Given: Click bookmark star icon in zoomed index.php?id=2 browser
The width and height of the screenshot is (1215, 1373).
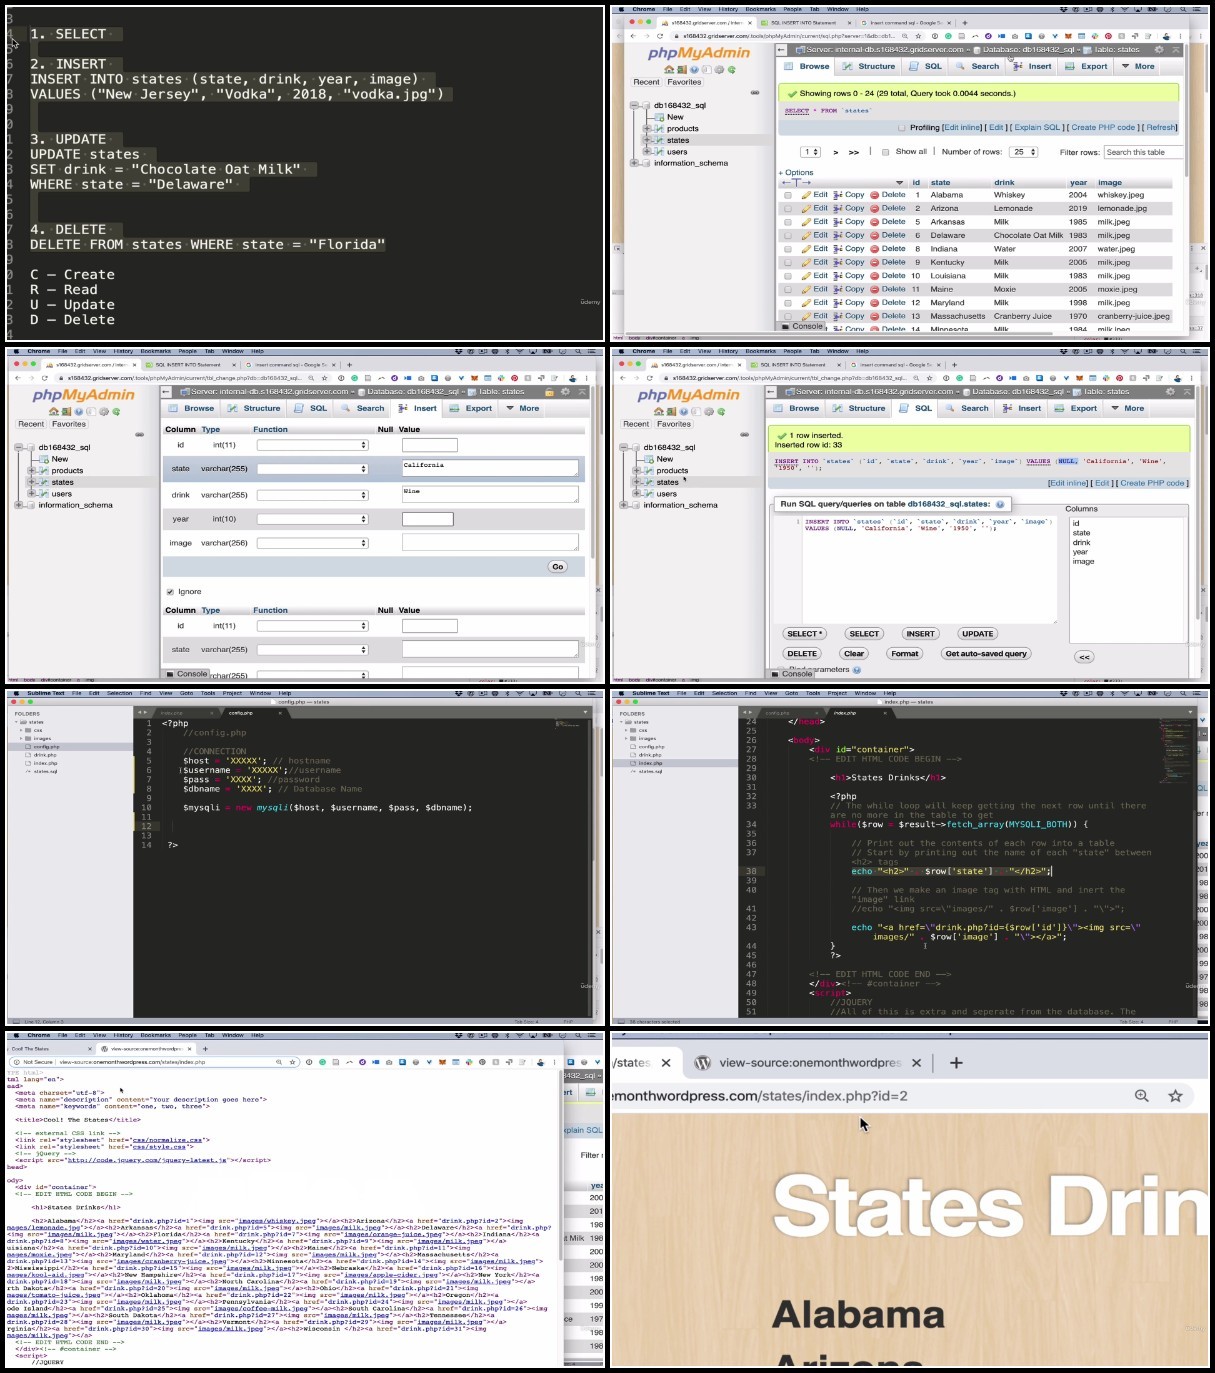Looking at the screenshot, I should coord(1175,1096).
